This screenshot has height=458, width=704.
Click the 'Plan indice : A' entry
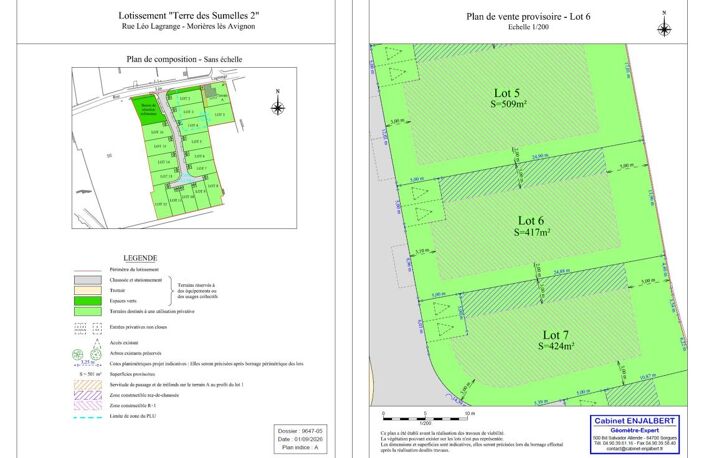pyautogui.click(x=300, y=448)
